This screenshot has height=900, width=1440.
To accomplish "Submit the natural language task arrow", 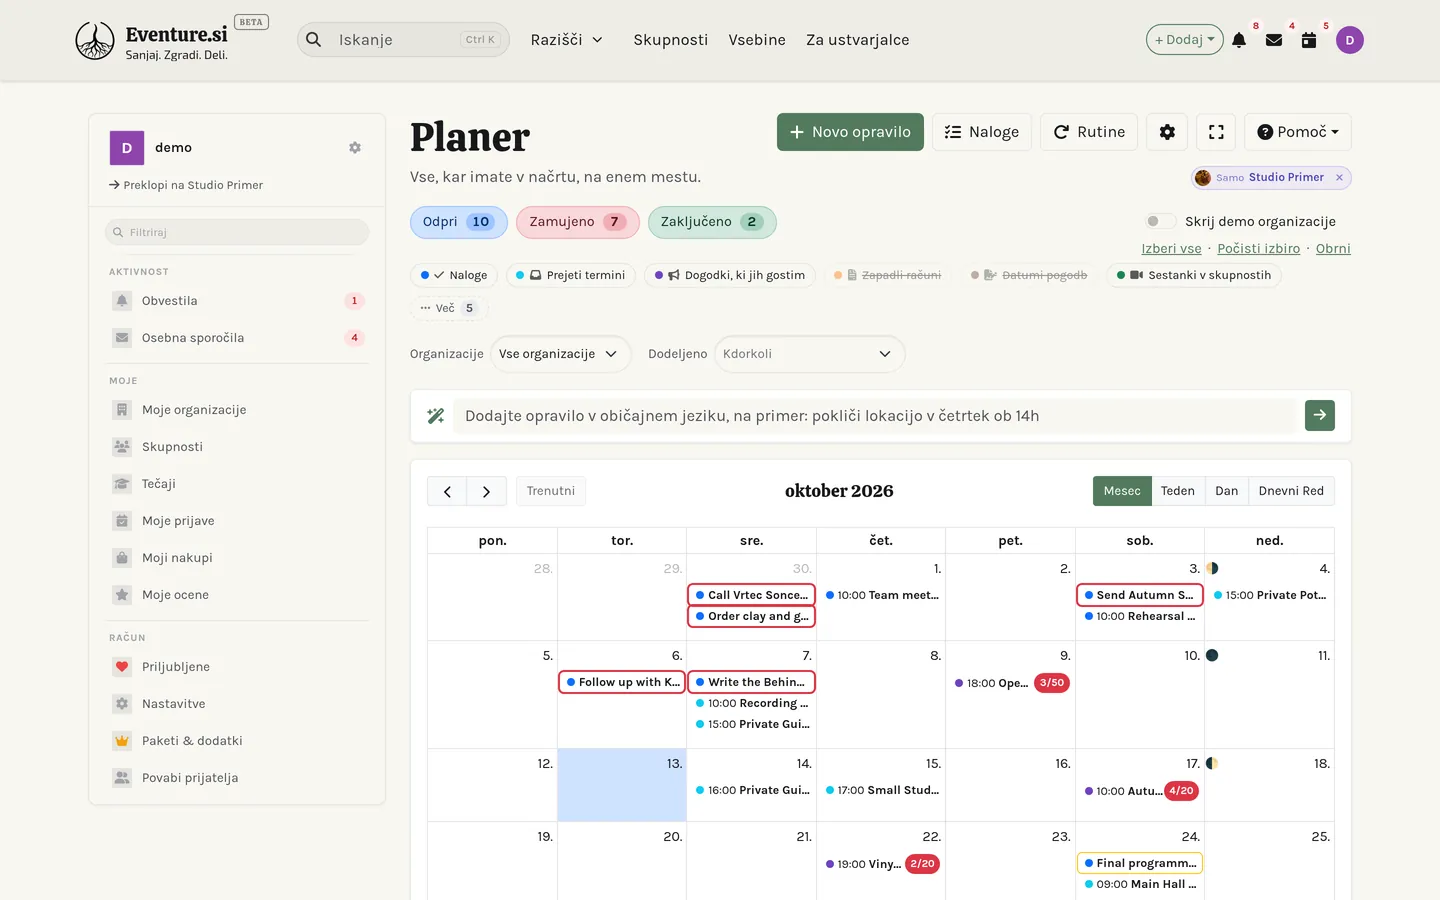I will 1320,415.
